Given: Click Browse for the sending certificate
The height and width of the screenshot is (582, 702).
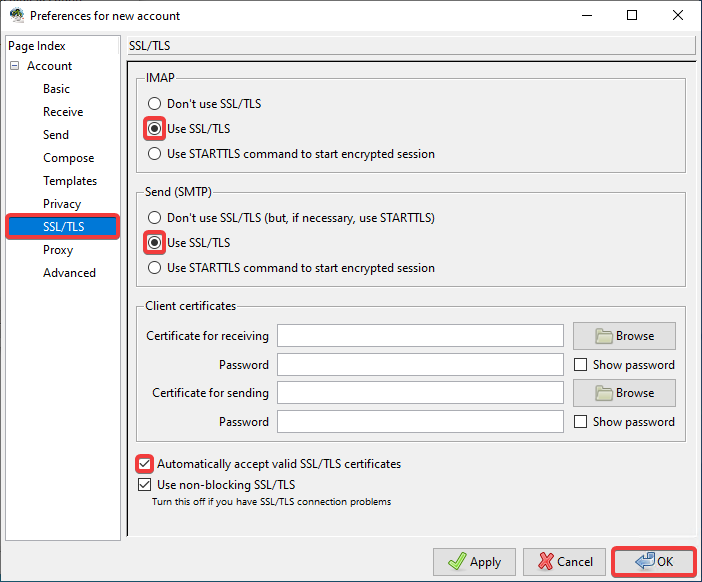Looking at the screenshot, I should click(624, 393).
